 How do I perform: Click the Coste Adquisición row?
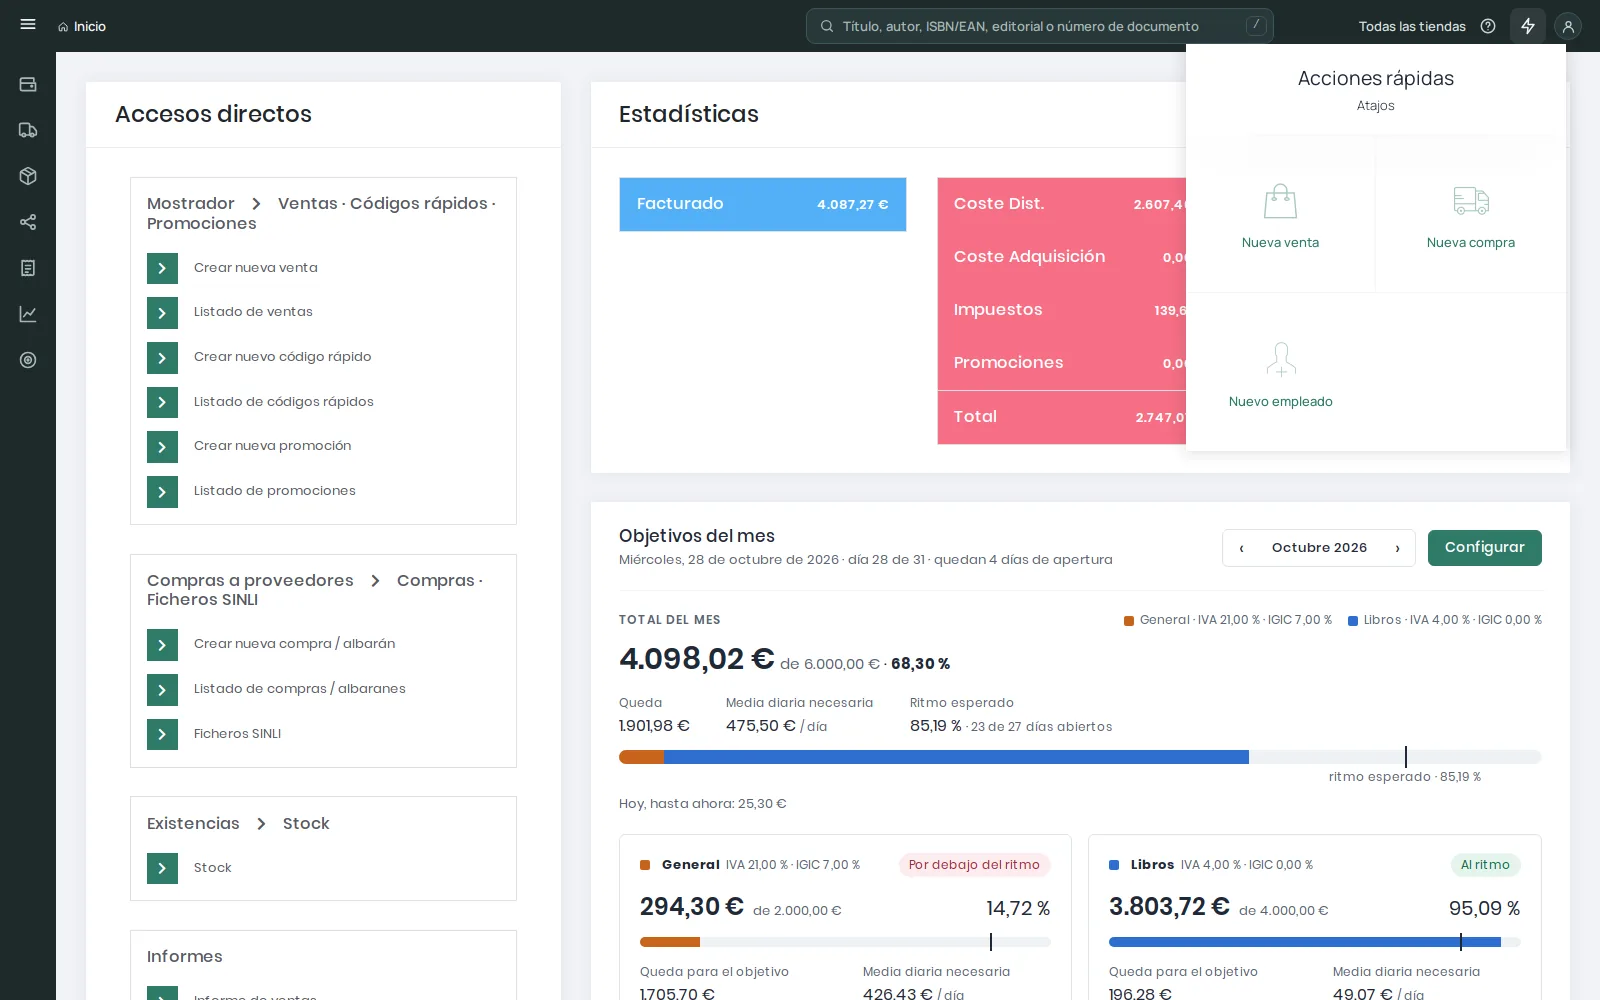[x=1062, y=257]
